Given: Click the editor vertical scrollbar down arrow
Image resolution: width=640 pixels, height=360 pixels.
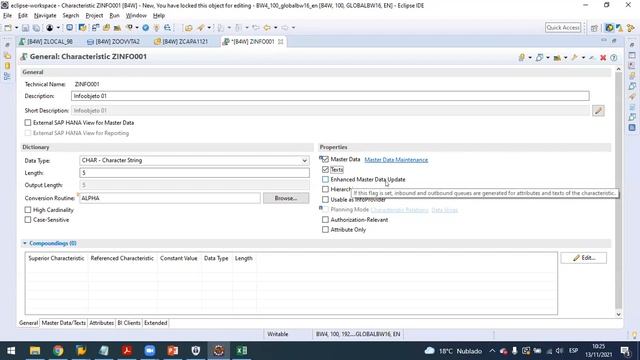Looking at the screenshot, I should pyautogui.click(x=618, y=314).
